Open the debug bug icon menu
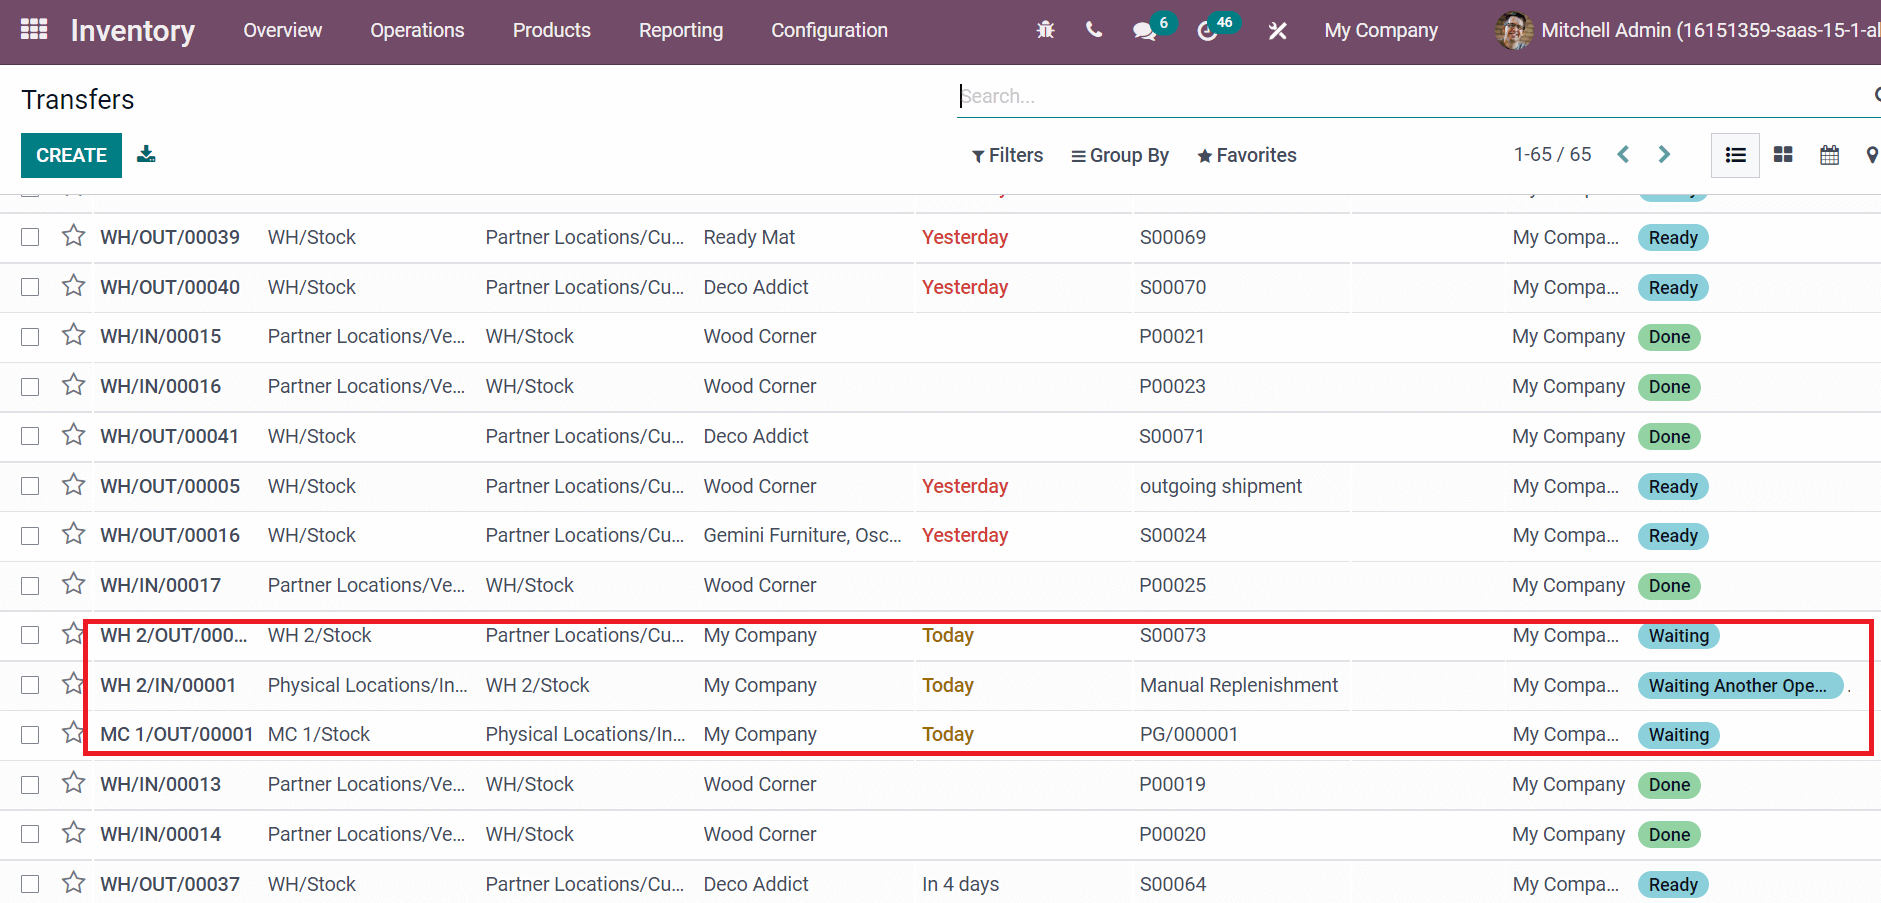The image size is (1881, 903). (x=1045, y=30)
